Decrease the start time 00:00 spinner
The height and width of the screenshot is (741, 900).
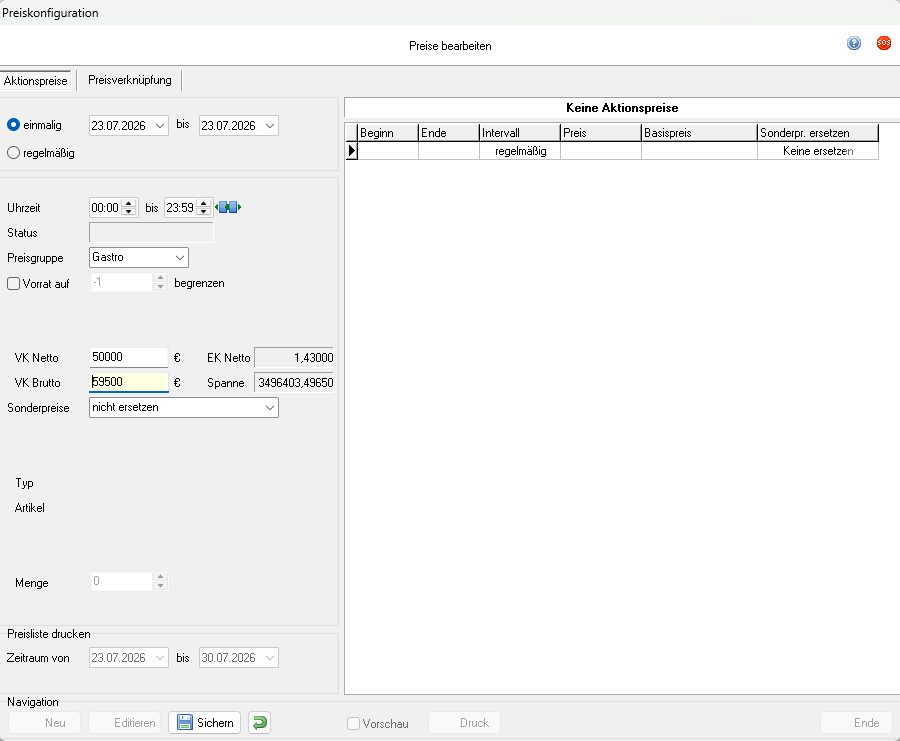coord(129,212)
